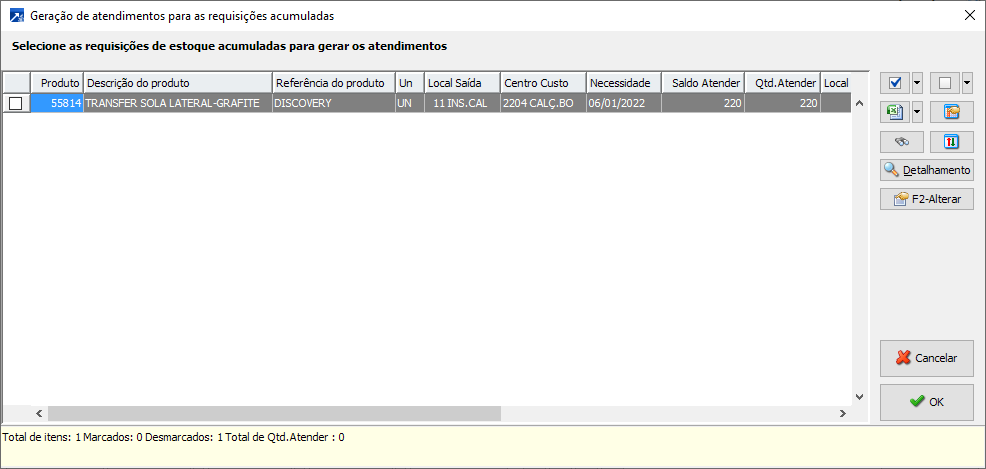Click the F2-Alterar button

click(x=927, y=199)
